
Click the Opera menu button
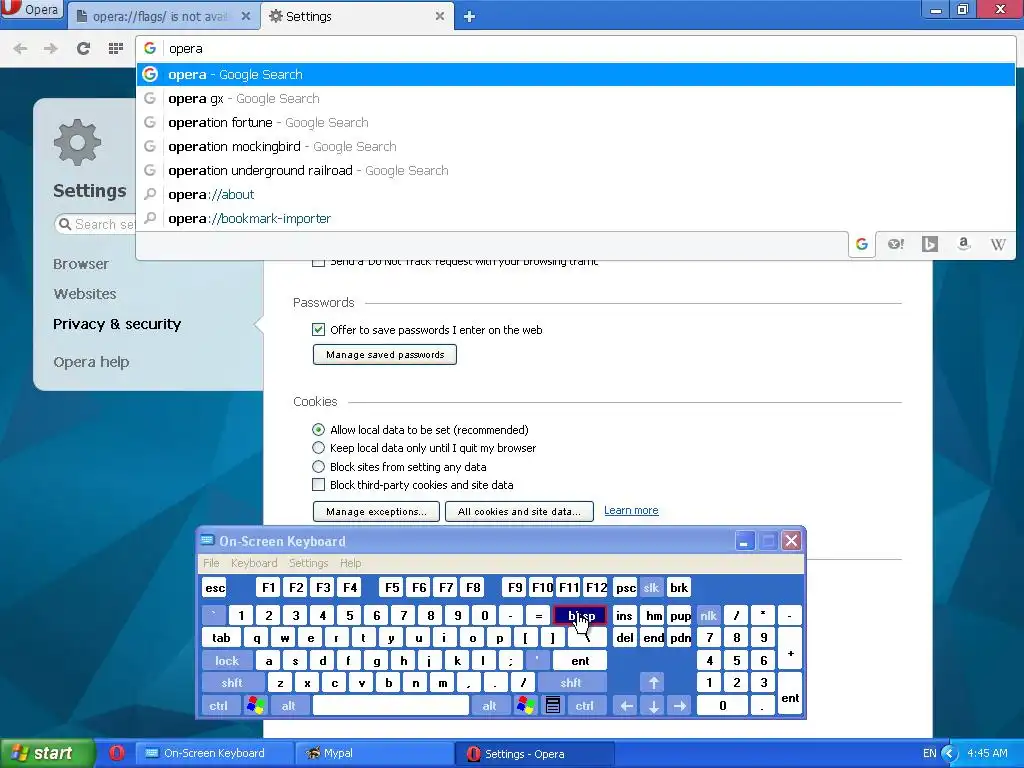(31, 10)
